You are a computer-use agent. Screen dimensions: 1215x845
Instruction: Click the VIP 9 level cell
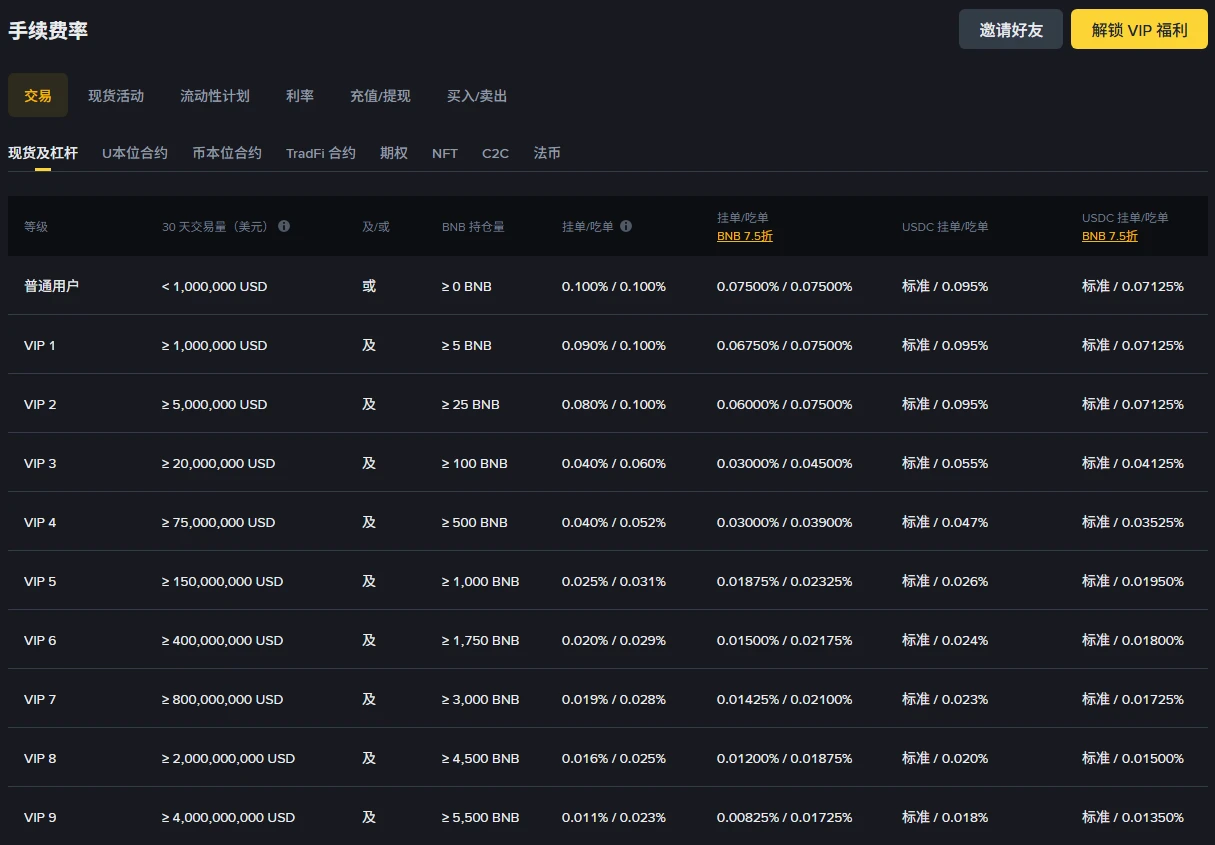(40, 817)
